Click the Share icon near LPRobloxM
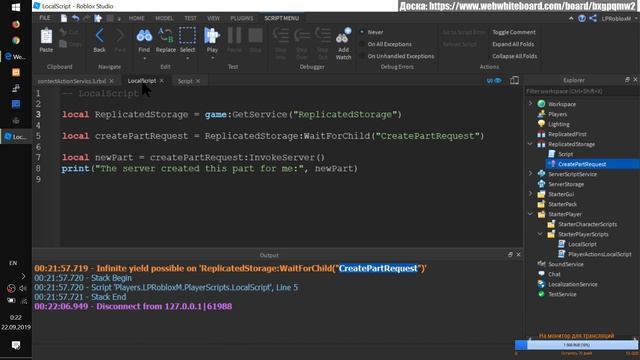The image size is (640, 360). (x=593, y=18)
